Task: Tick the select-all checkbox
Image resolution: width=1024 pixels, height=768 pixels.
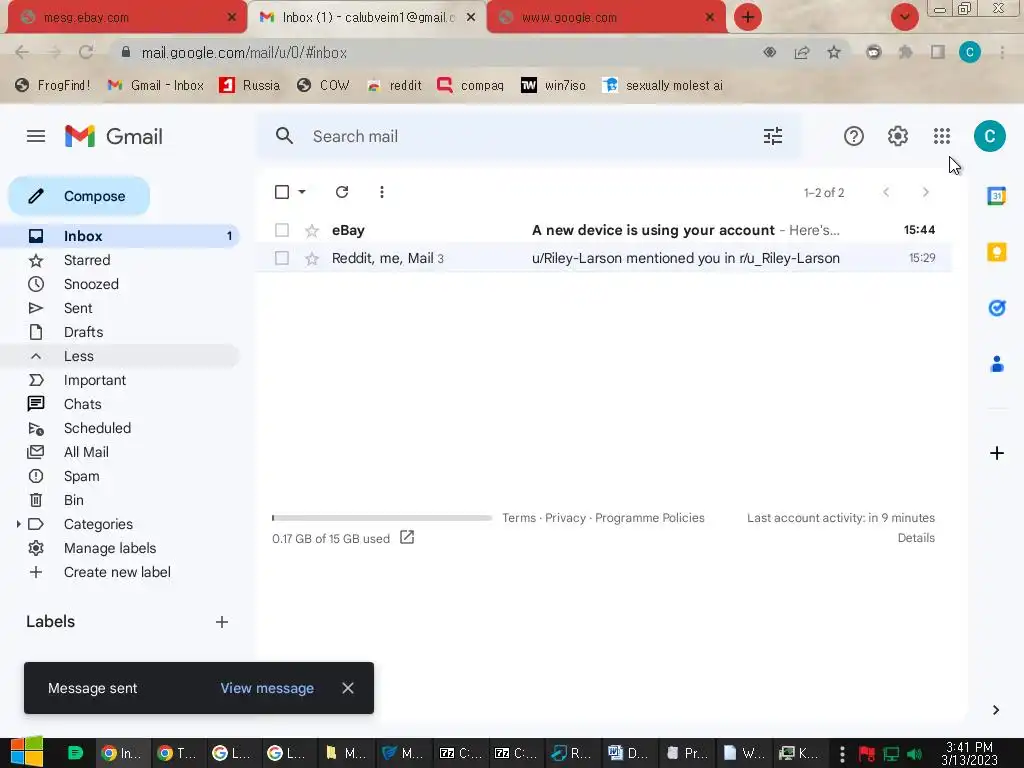Action: [x=282, y=192]
